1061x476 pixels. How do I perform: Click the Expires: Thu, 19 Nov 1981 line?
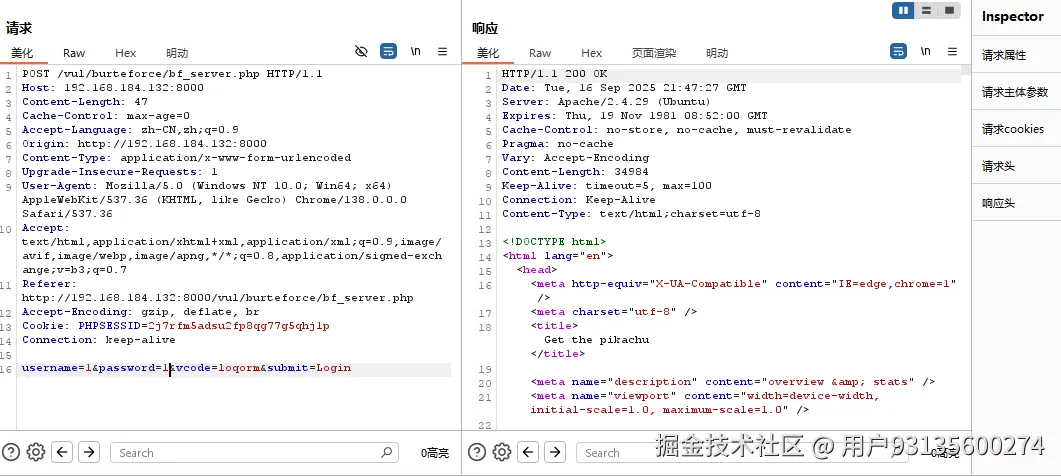[635, 116]
